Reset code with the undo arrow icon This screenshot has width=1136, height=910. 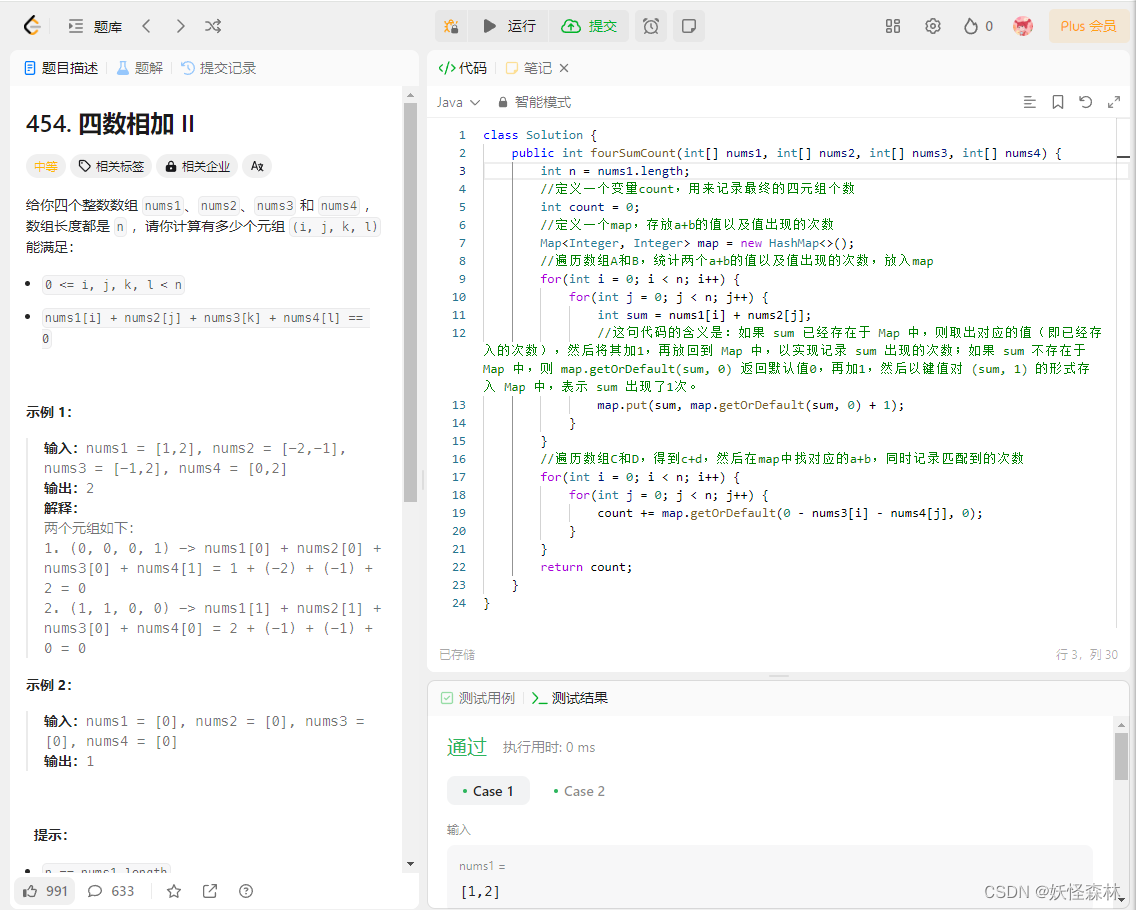pyautogui.click(x=1085, y=102)
